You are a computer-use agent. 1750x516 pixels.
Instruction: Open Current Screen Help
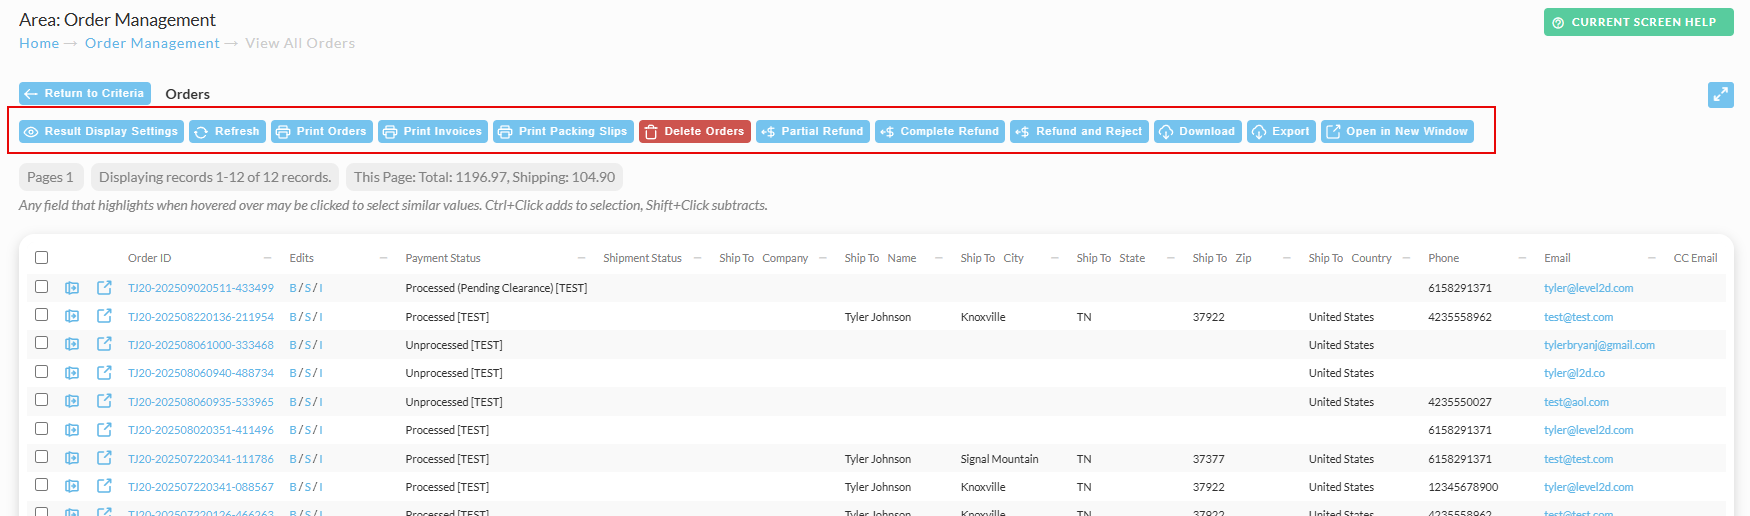click(x=1638, y=22)
